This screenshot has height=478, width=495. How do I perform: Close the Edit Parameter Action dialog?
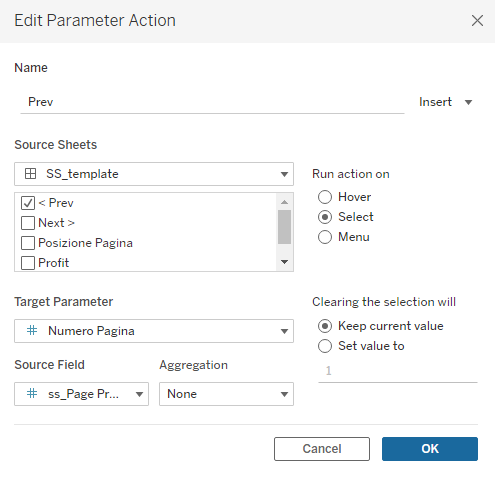[477, 21]
